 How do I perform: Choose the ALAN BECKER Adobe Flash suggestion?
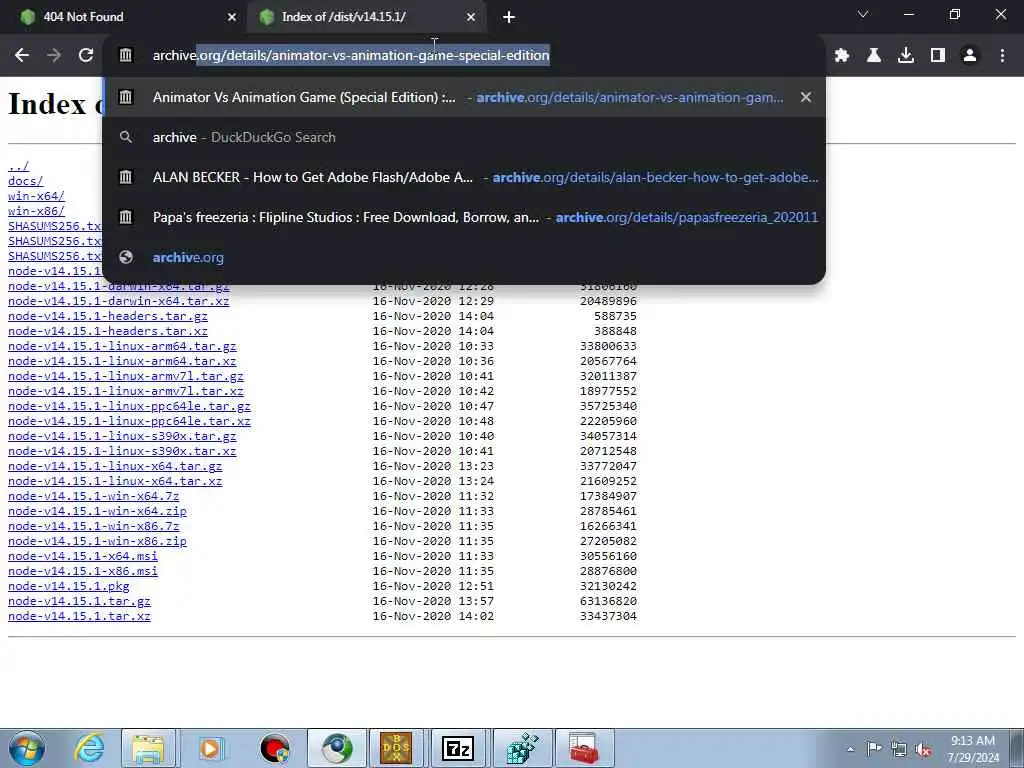464,177
